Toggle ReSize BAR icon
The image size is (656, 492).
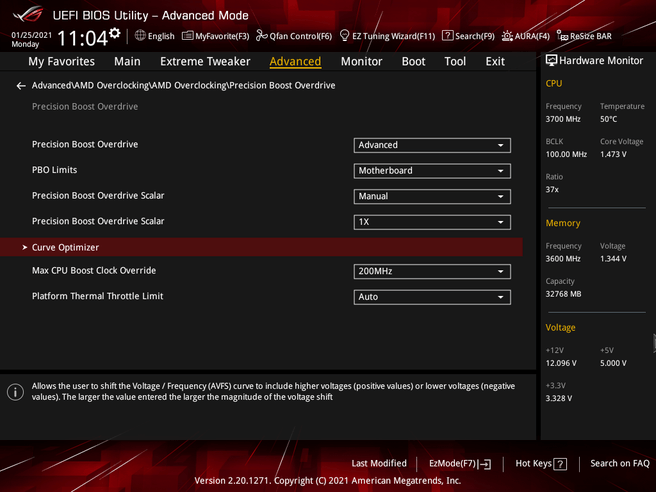pos(562,36)
